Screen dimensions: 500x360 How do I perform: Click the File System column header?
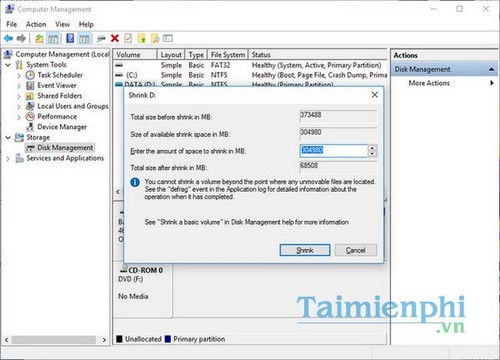pos(228,55)
